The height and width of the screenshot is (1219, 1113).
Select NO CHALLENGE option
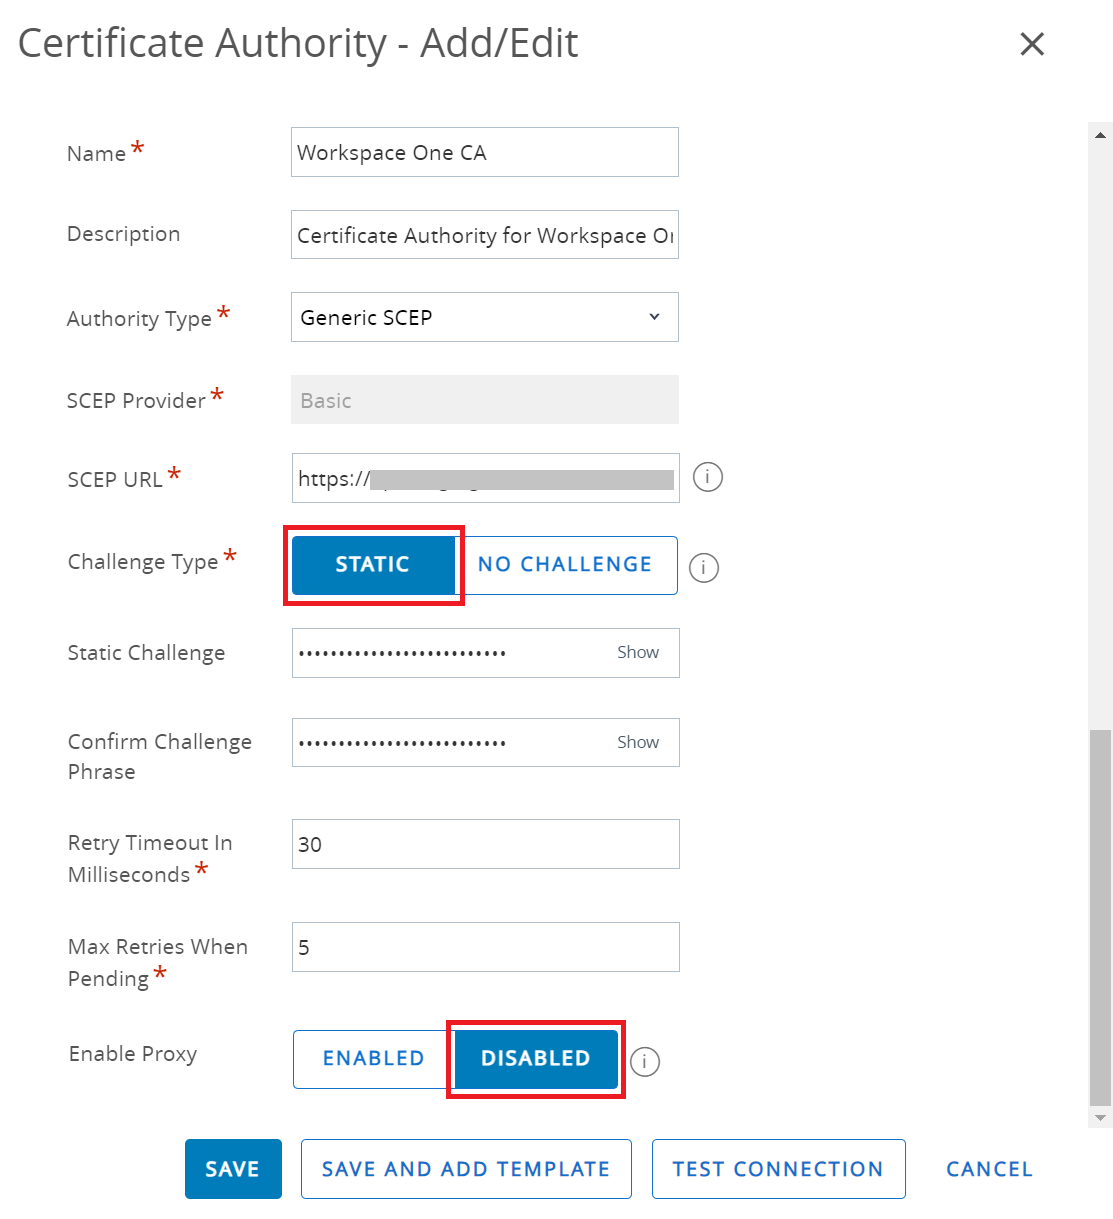click(565, 565)
